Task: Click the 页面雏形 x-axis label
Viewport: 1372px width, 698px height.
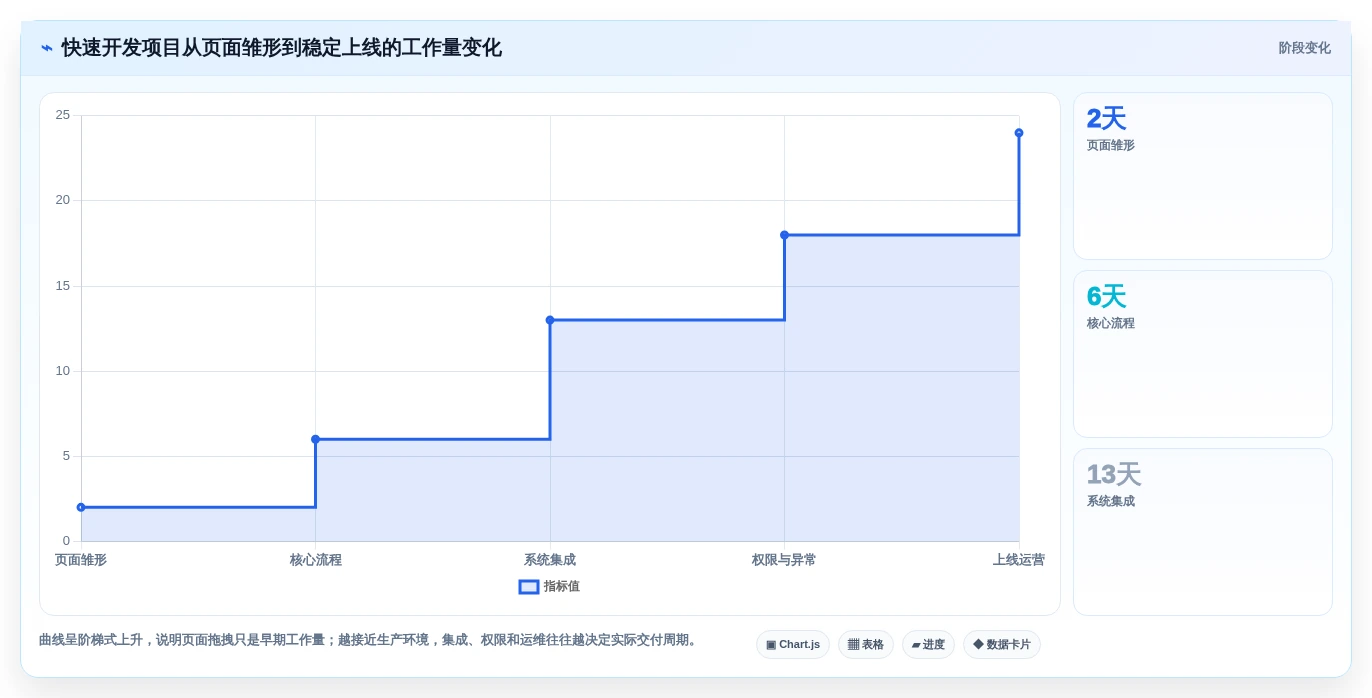Action: click(x=81, y=560)
